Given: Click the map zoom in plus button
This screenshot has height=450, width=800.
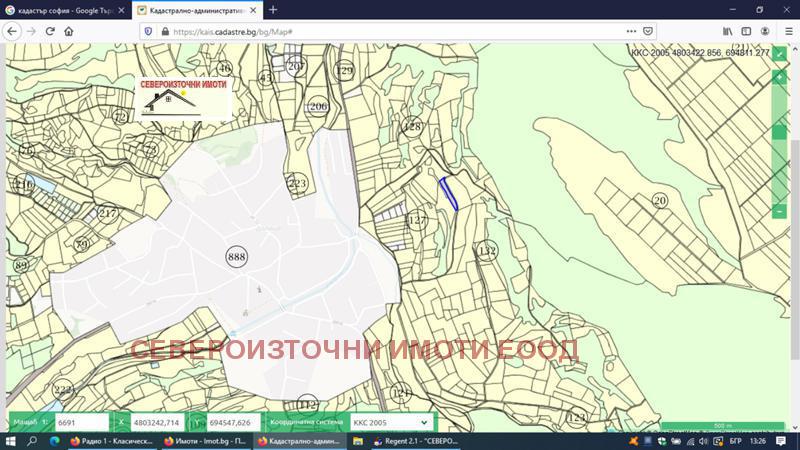Looking at the screenshot, I should click(x=779, y=77).
